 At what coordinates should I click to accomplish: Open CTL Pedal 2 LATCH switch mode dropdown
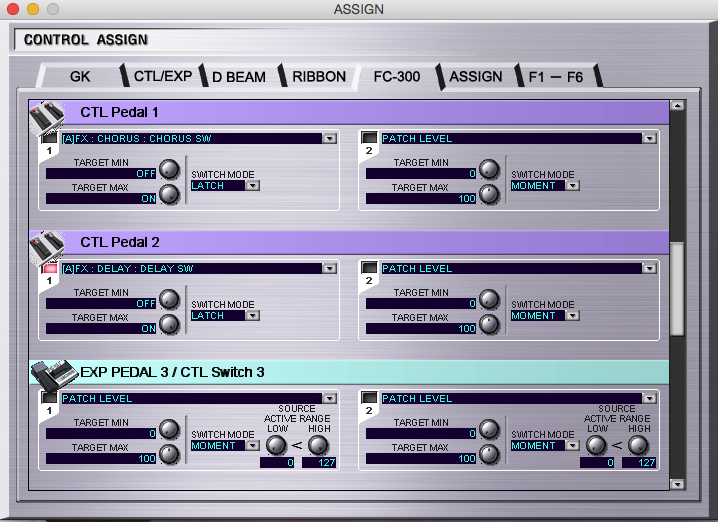253,316
